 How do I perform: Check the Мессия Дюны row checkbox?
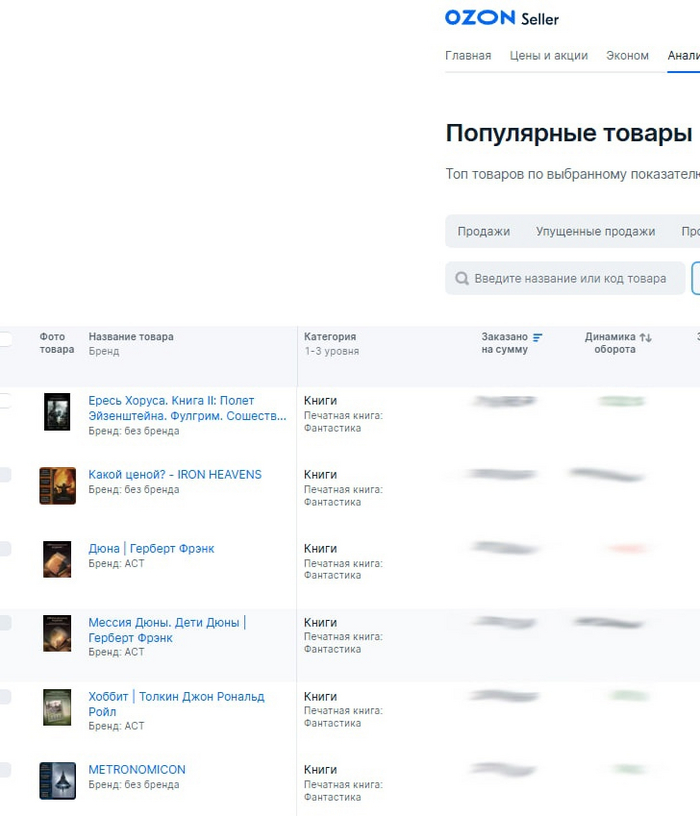pyautogui.click(x=5, y=622)
